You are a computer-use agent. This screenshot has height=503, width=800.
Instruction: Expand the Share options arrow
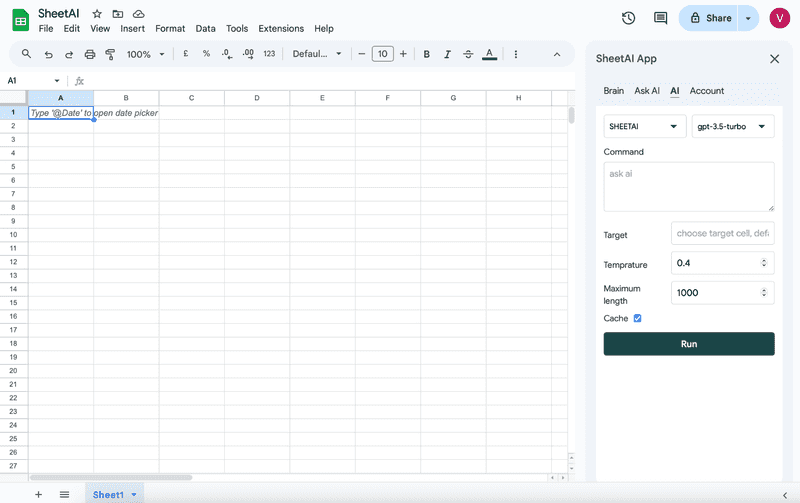[748, 18]
